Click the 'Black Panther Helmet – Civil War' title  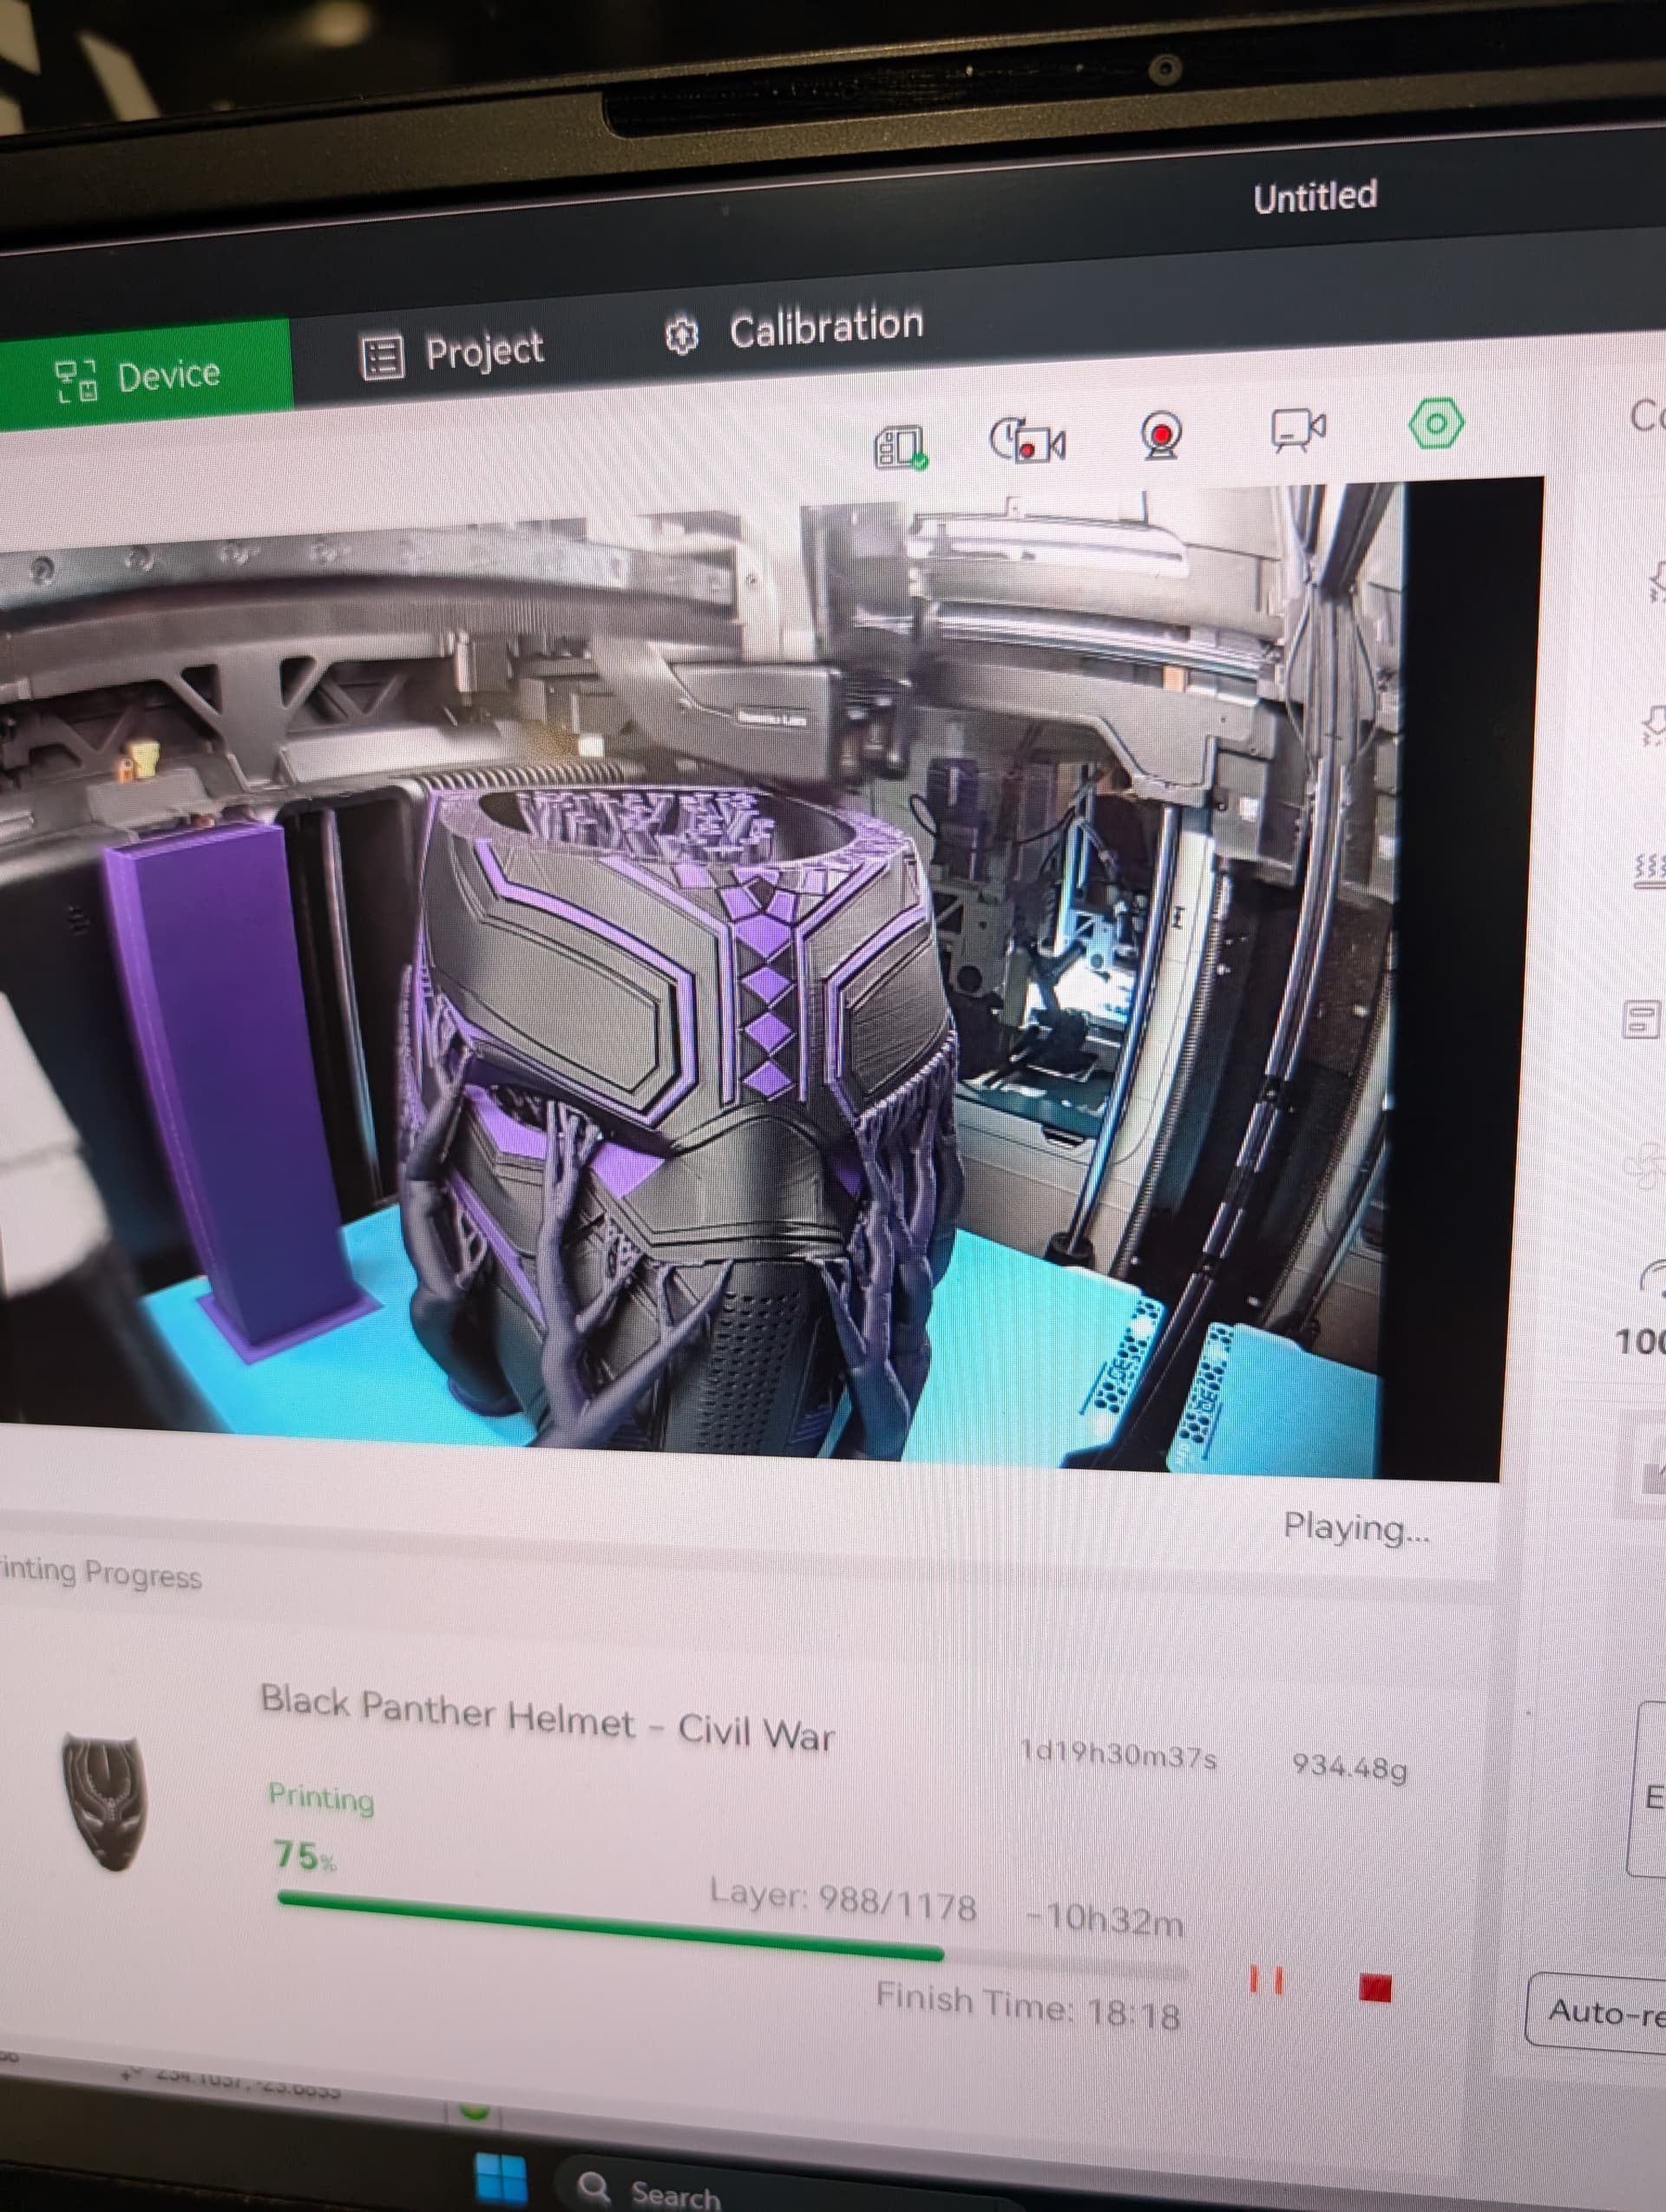pos(547,1717)
